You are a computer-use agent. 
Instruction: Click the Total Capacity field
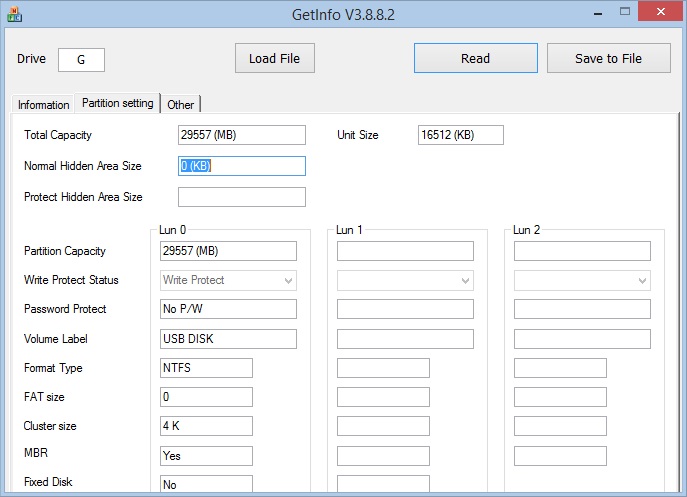(x=242, y=135)
